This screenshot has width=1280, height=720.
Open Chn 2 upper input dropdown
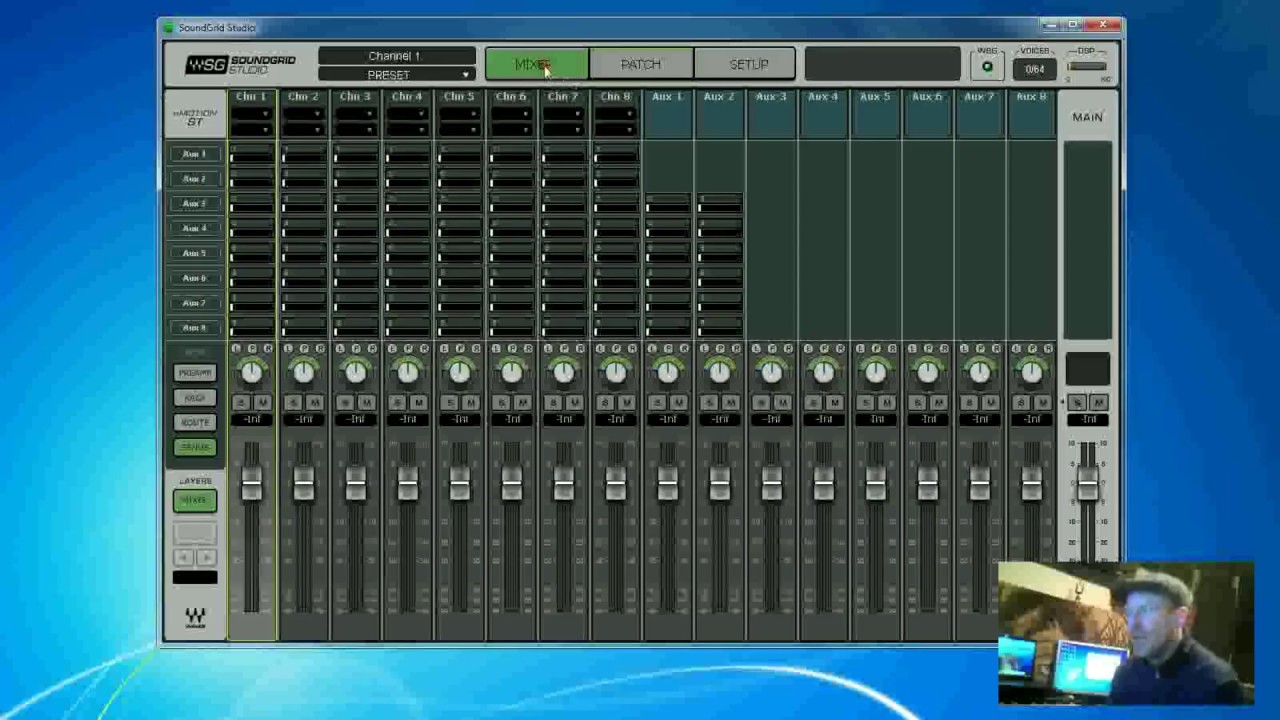(304, 114)
